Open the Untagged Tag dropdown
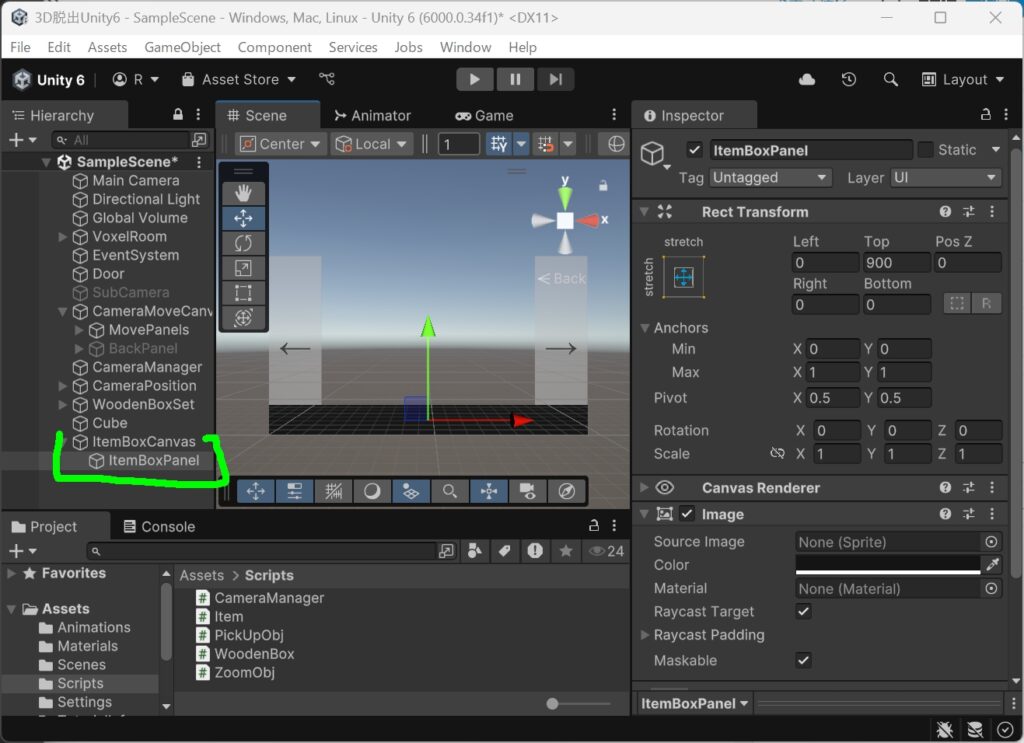The width and height of the screenshot is (1024, 743). [770, 178]
